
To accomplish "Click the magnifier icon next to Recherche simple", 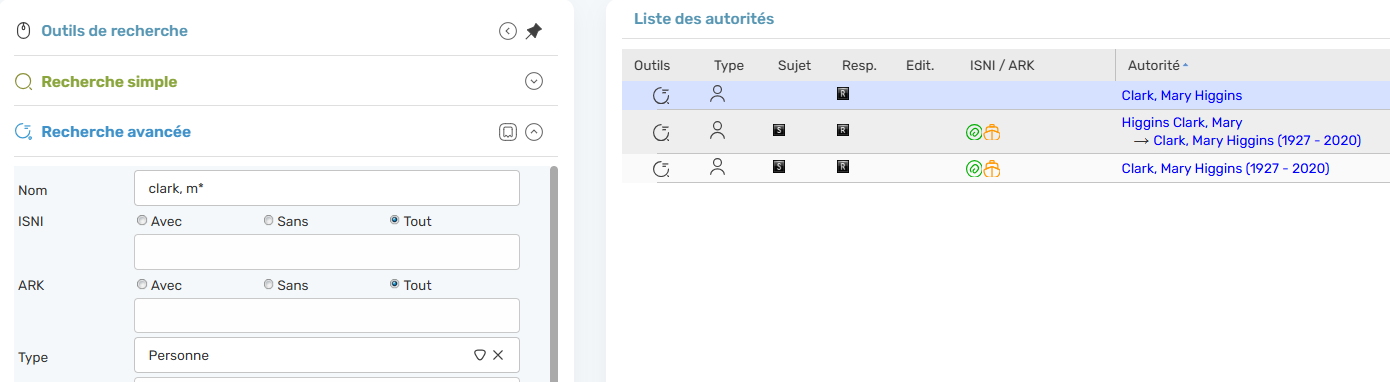I will point(24,82).
